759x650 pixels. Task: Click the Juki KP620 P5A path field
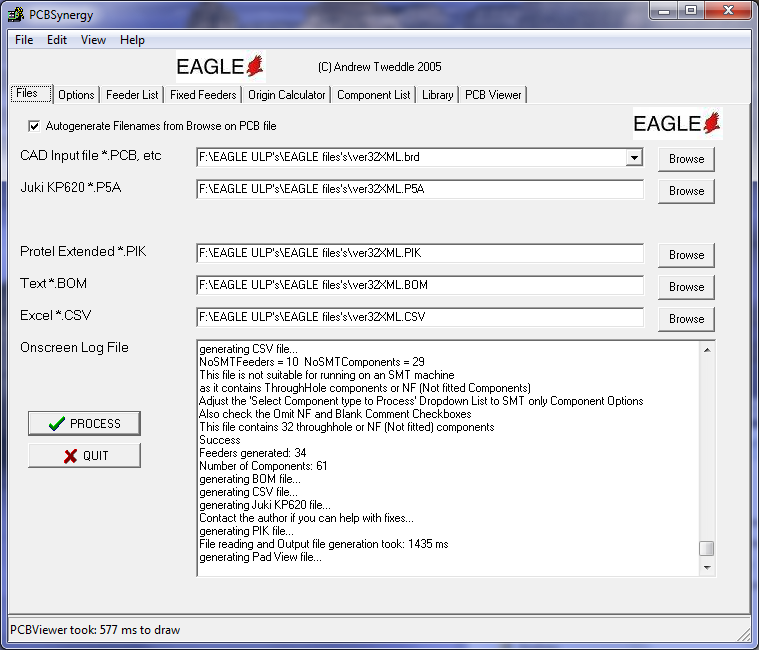point(420,189)
